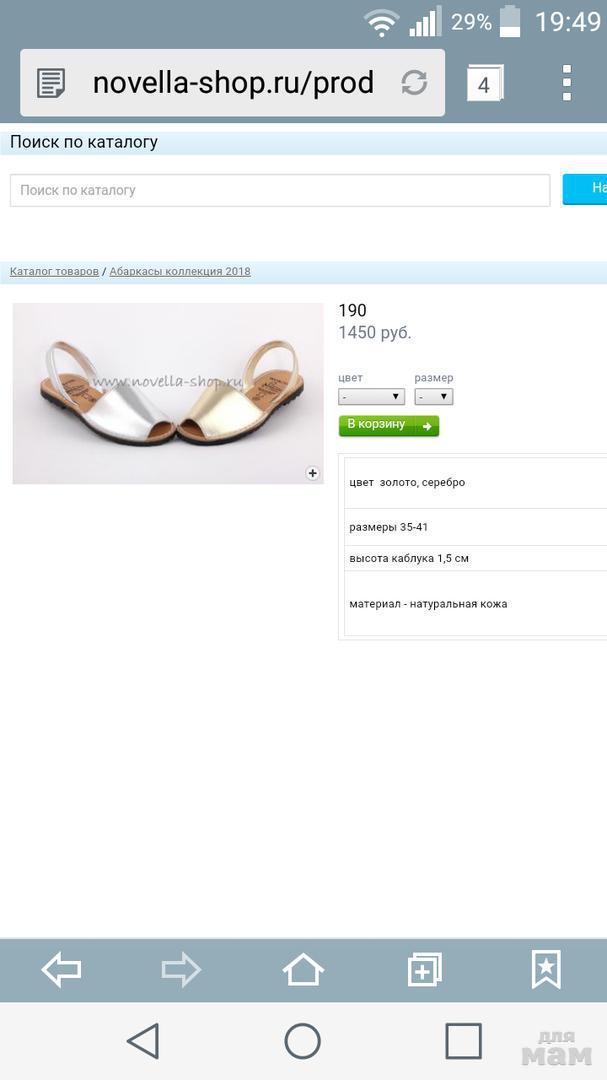Tap the reader mode page icon
This screenshot has width=607, height=1080.
51,83
